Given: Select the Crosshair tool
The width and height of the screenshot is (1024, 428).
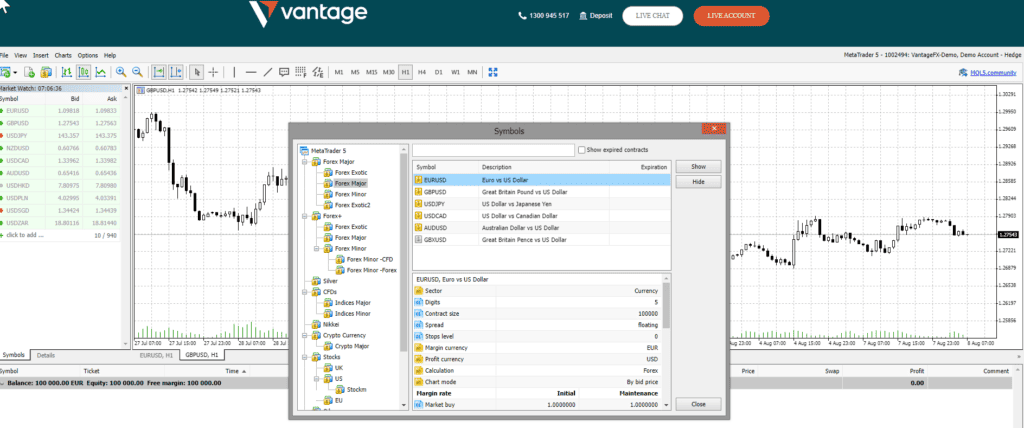Looking at the screenshot, I should 213,72.
